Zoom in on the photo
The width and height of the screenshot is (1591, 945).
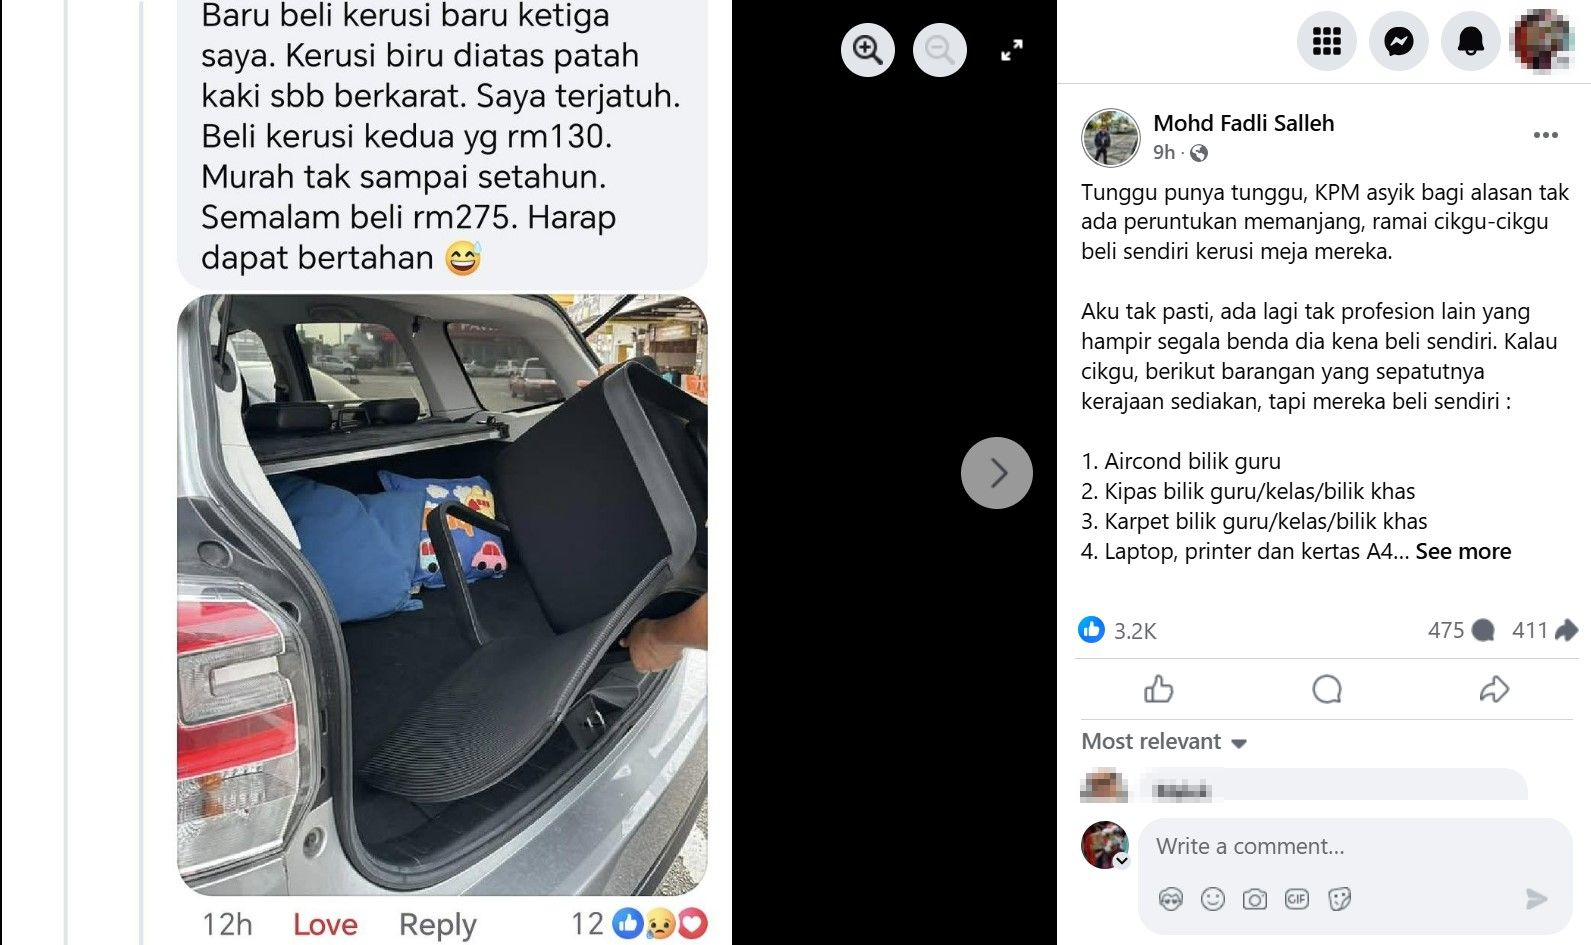867,49
